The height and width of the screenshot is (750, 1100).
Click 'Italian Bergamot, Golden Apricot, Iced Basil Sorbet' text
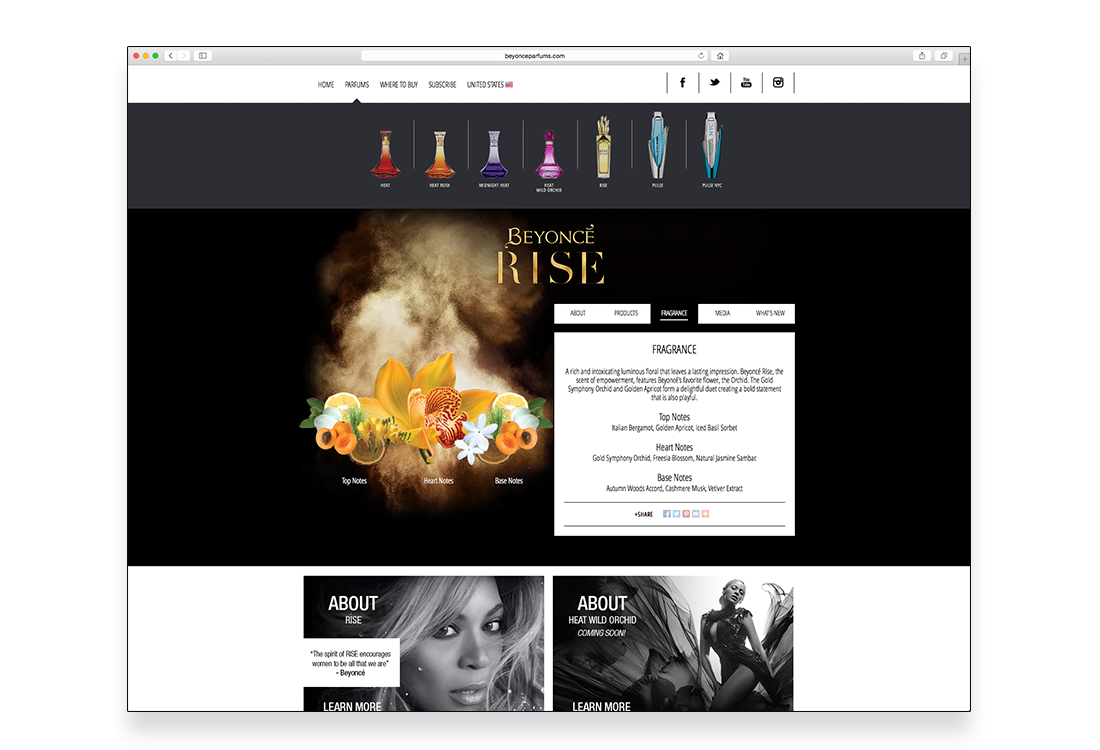click(x=674, y=427)
